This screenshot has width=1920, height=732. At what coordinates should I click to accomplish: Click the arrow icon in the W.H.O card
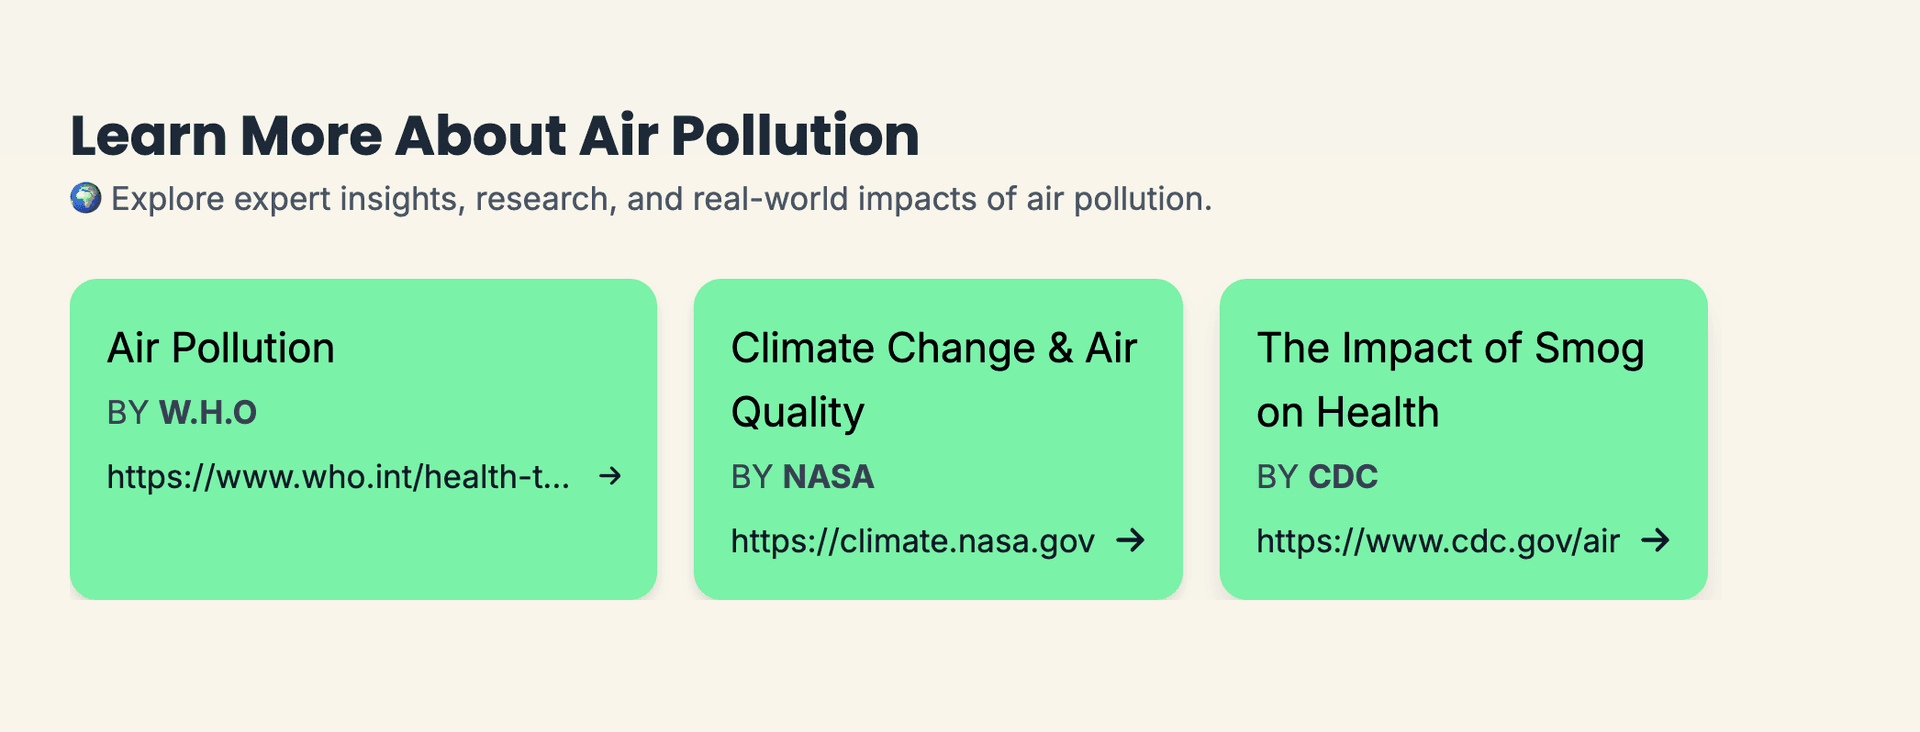pyautogui.click(x=610, y=476)
